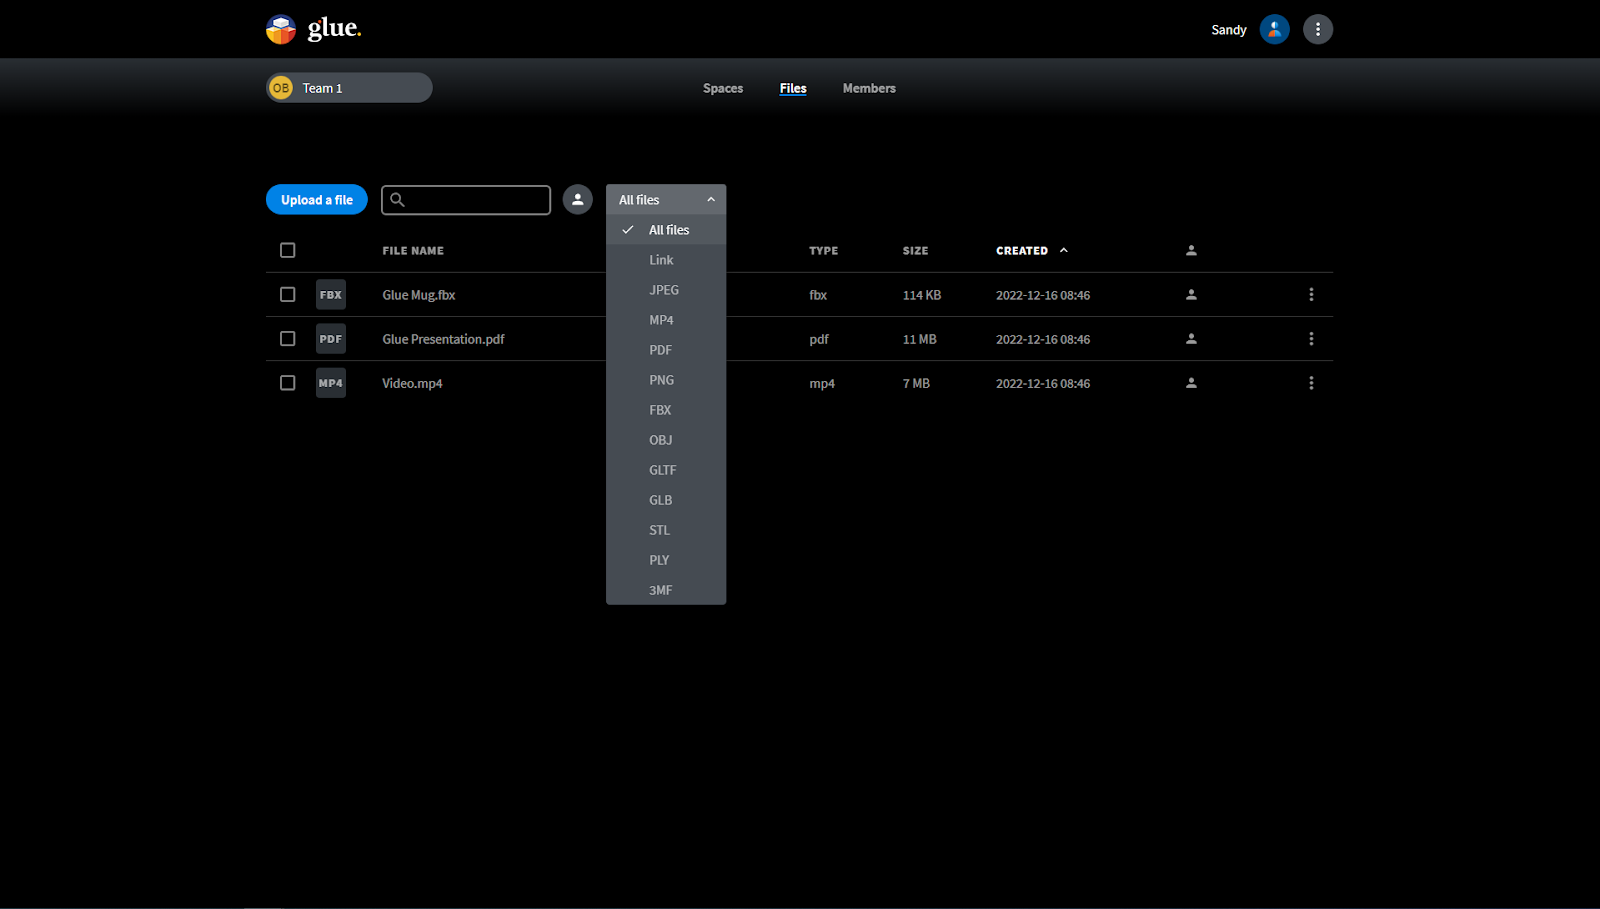Filter files by PDF option
Viewport: 1600px width, 909px height.
(666, 350)
